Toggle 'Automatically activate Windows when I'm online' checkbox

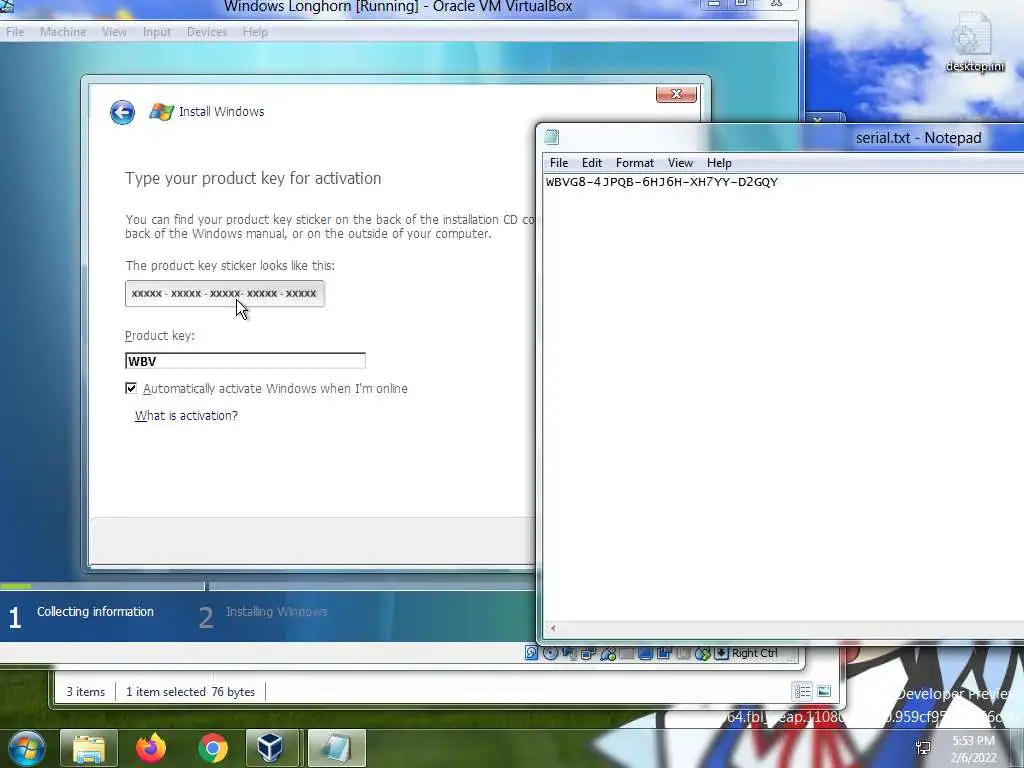[131, 388]
